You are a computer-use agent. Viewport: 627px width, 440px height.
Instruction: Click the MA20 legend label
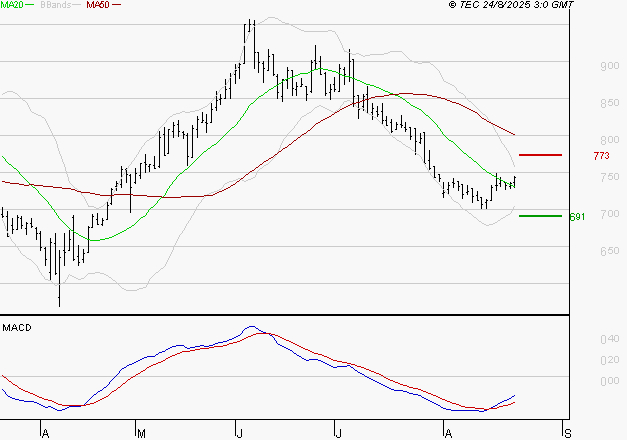pyautogui.click(x=11, y=5)
